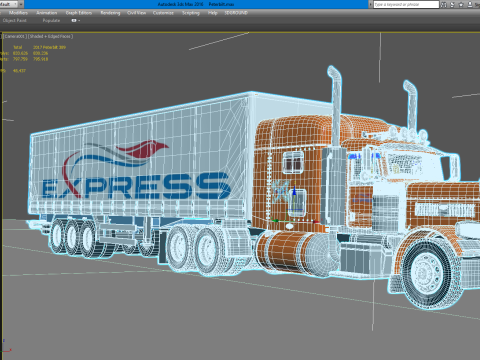Open the Camera001 viewport label menu
The width and height of the screenshot is (480, 360).
tap(14, 36)
